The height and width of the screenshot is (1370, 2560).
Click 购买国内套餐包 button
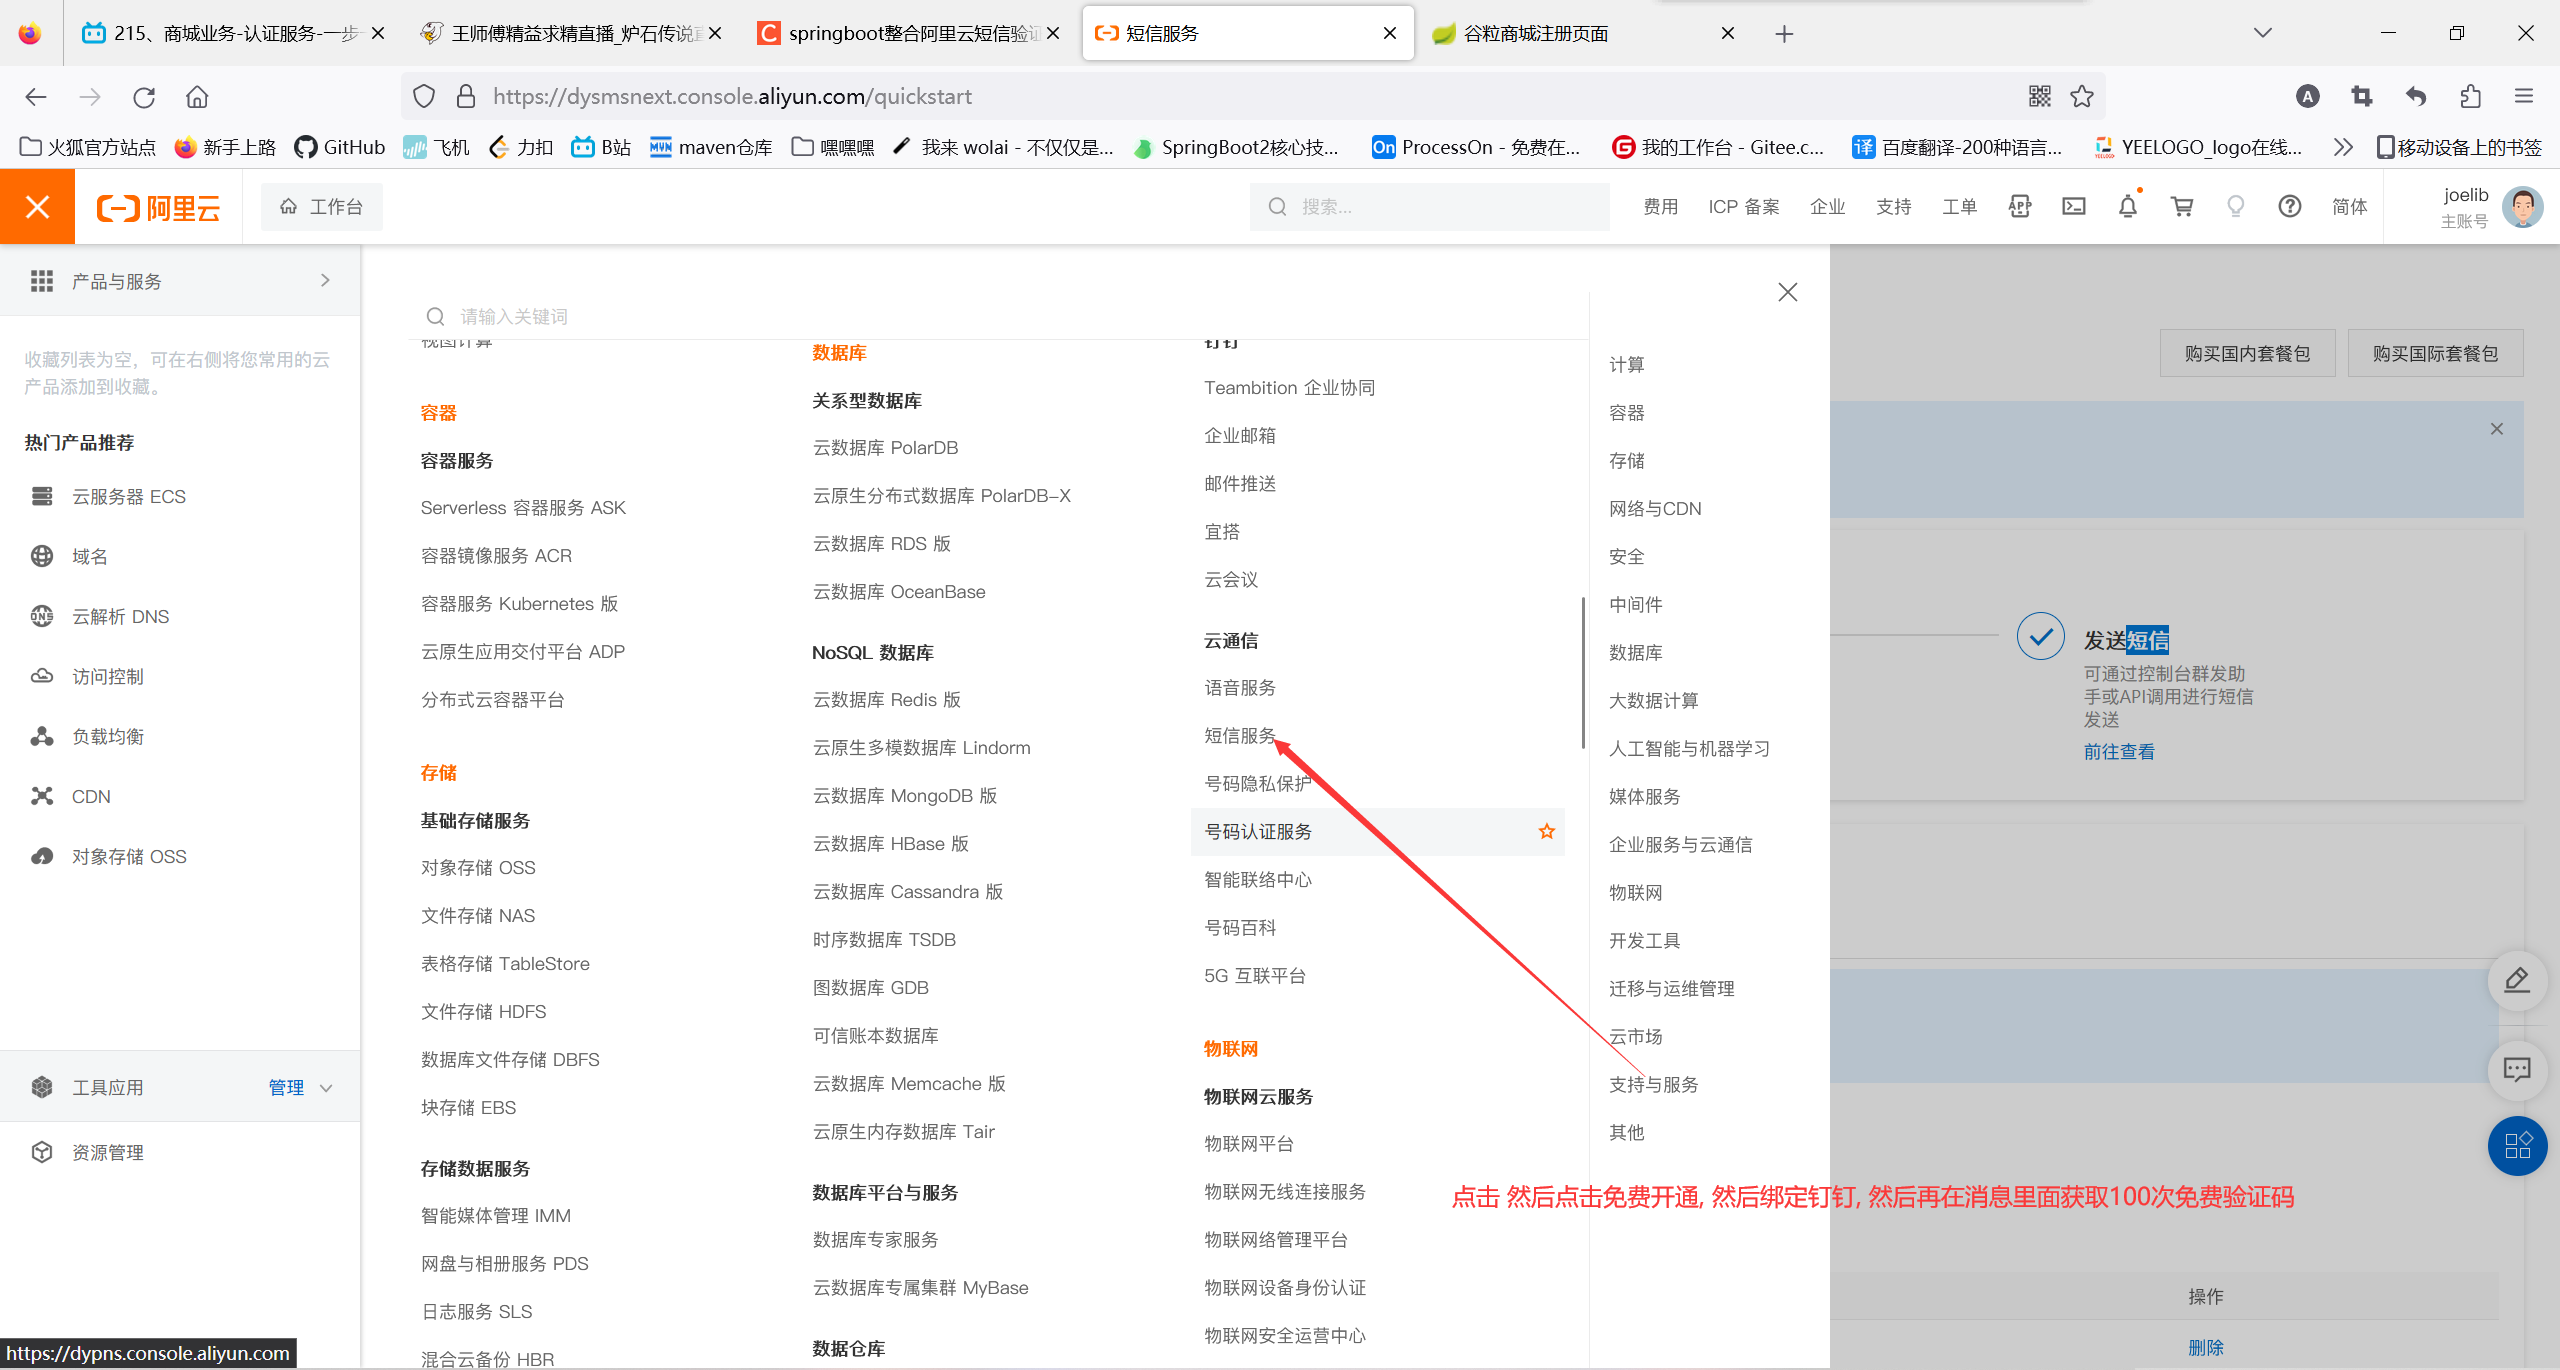[x=2246, y=353]
